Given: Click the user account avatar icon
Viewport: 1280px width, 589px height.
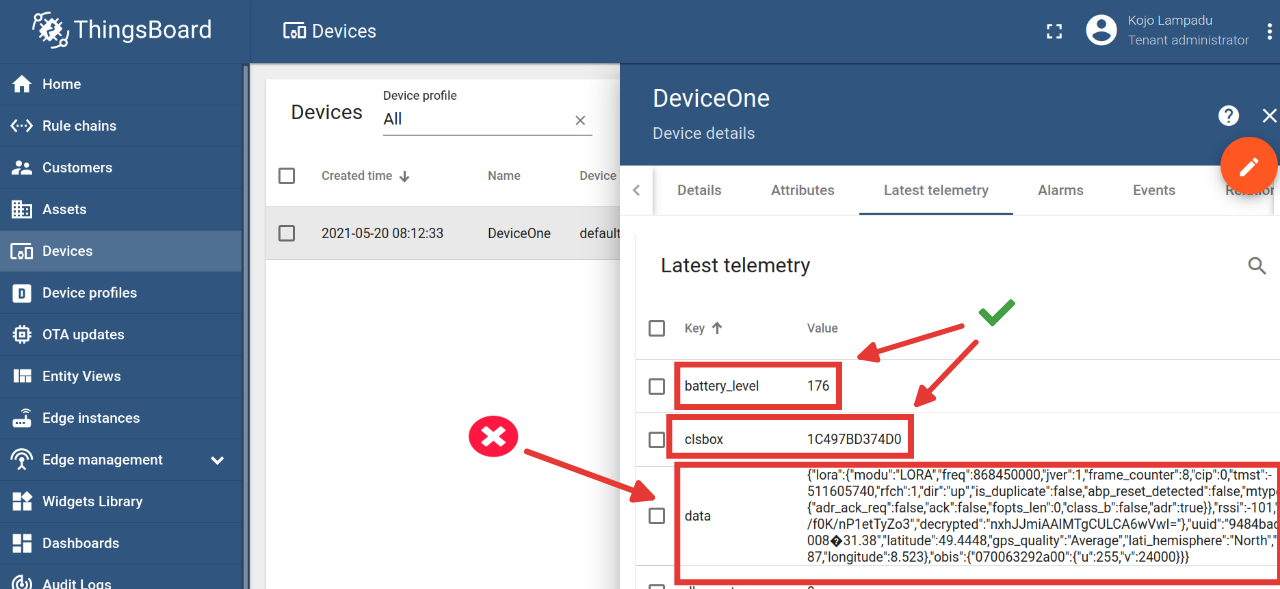Looking at the screenshot, I should point(1101,30).
